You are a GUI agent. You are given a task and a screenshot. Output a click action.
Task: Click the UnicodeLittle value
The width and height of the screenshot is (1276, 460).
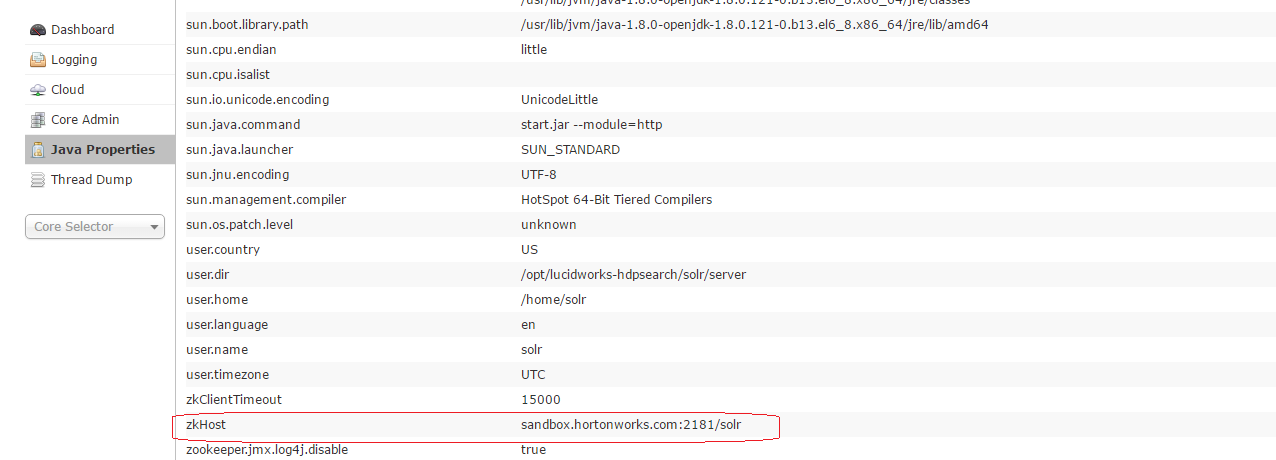tap(560, 100)
